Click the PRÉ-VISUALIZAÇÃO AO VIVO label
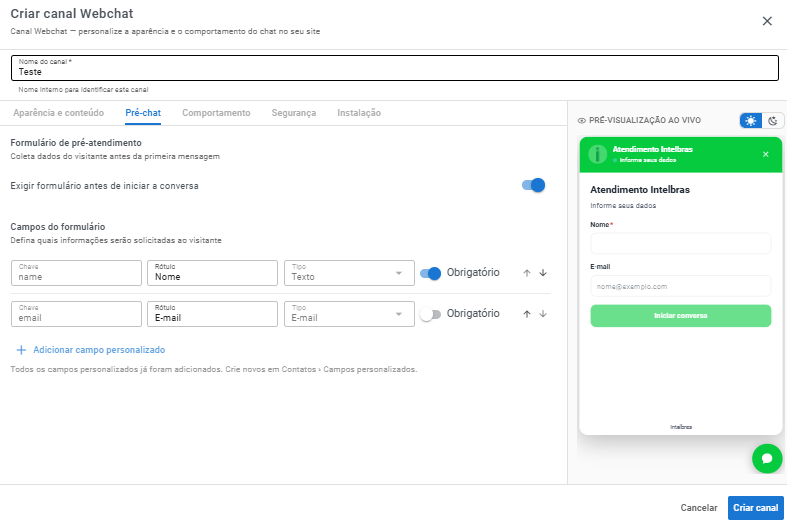The image size is (787, 524). [644, 120]
